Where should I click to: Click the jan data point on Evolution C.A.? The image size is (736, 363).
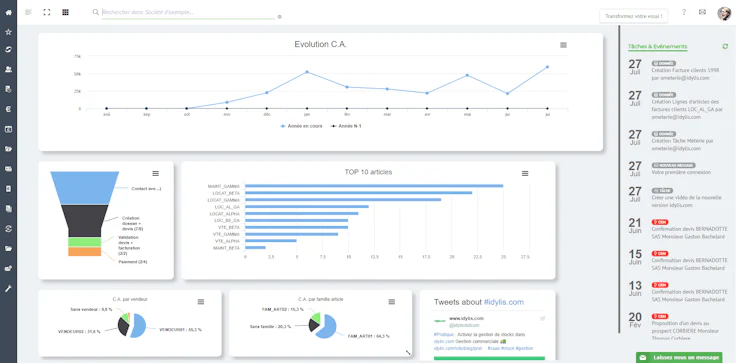click(307, 72)
